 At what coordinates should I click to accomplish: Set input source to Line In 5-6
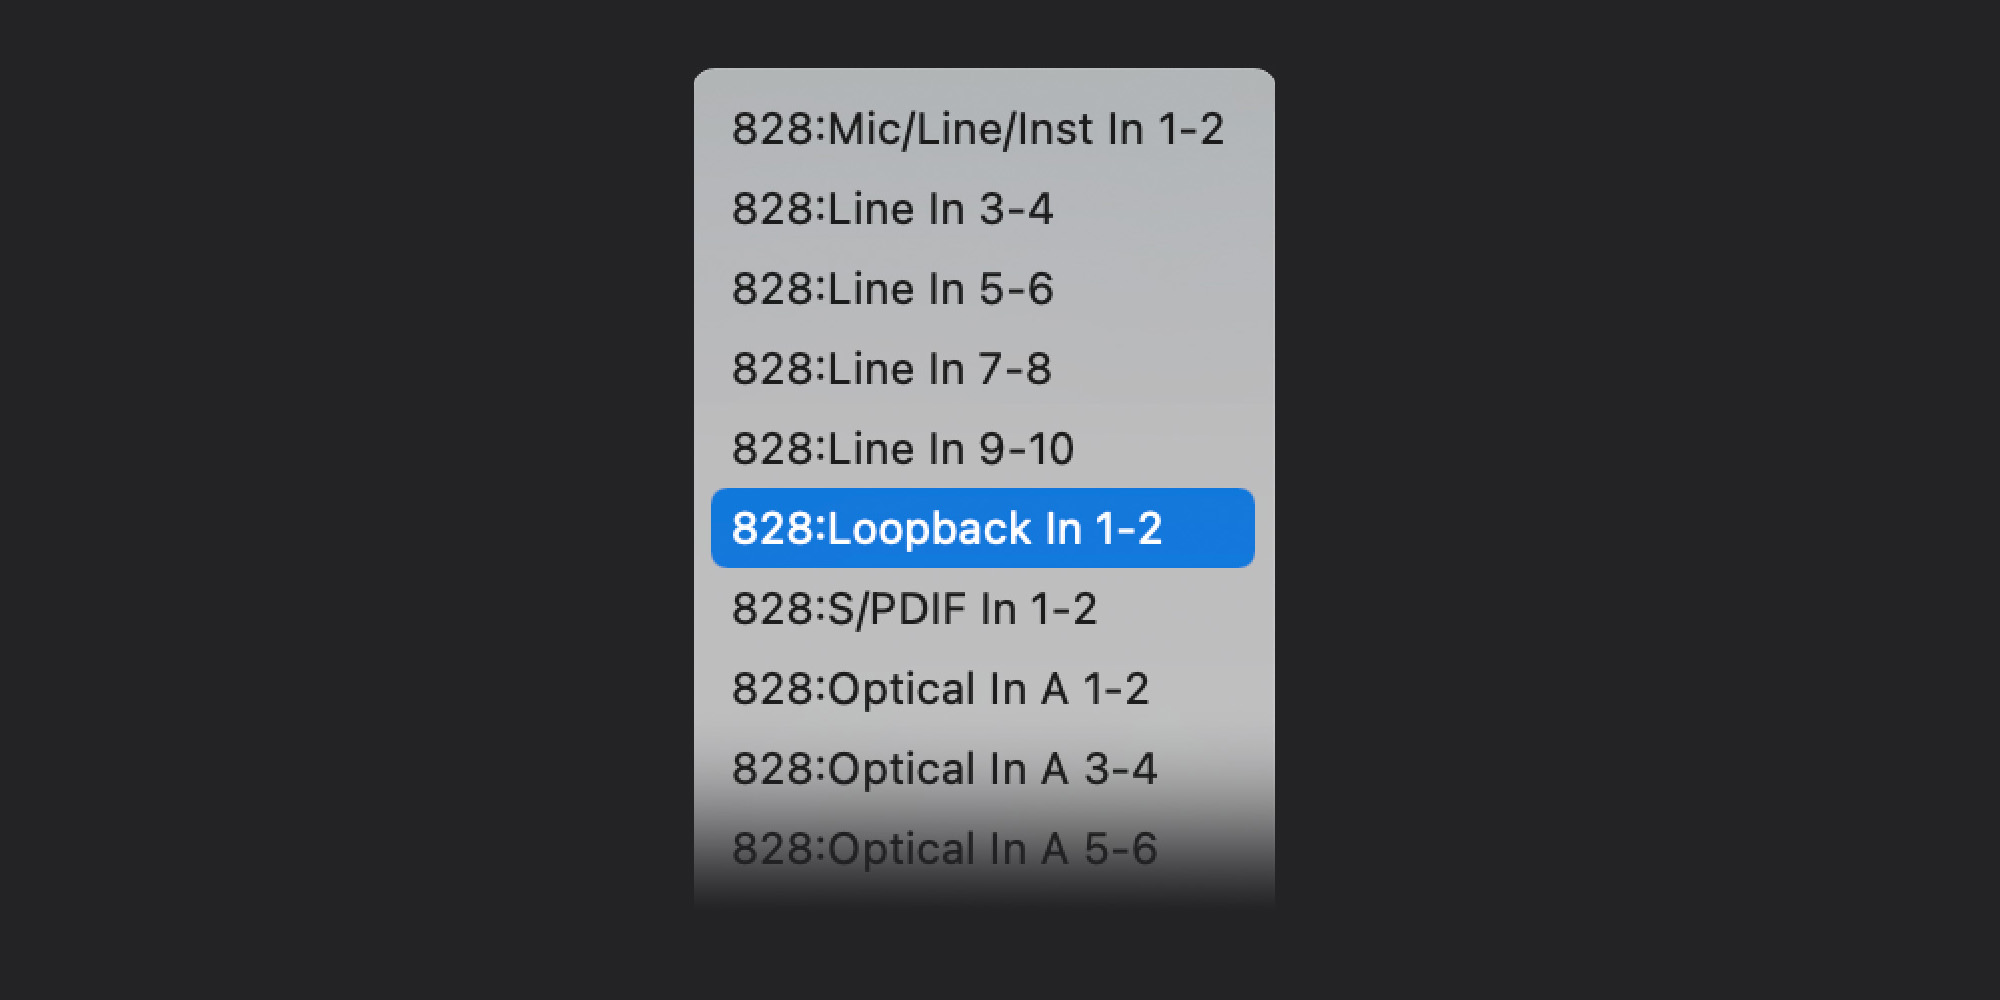tap(892, 289)
